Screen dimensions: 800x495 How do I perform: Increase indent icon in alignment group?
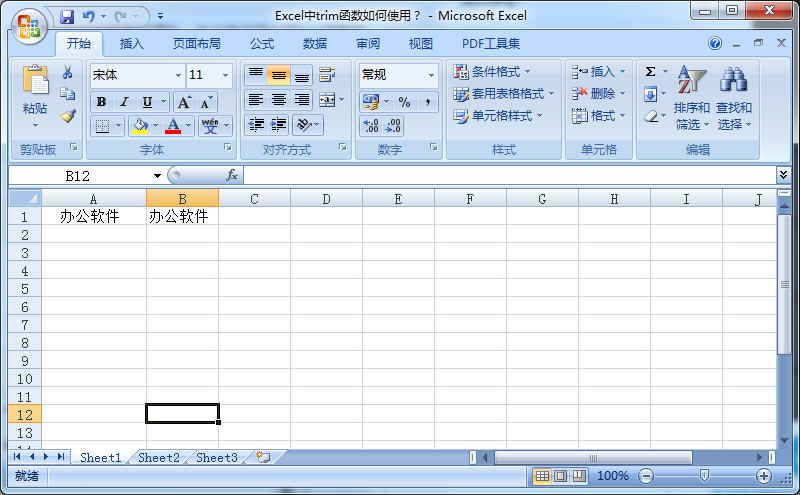tap(279, 125)
